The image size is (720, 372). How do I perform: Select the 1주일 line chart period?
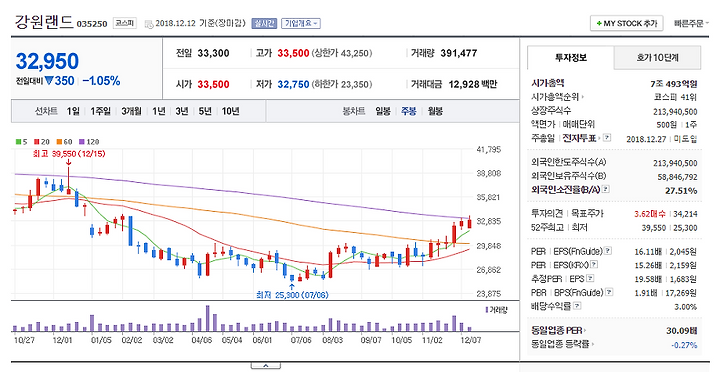point(100,111)
